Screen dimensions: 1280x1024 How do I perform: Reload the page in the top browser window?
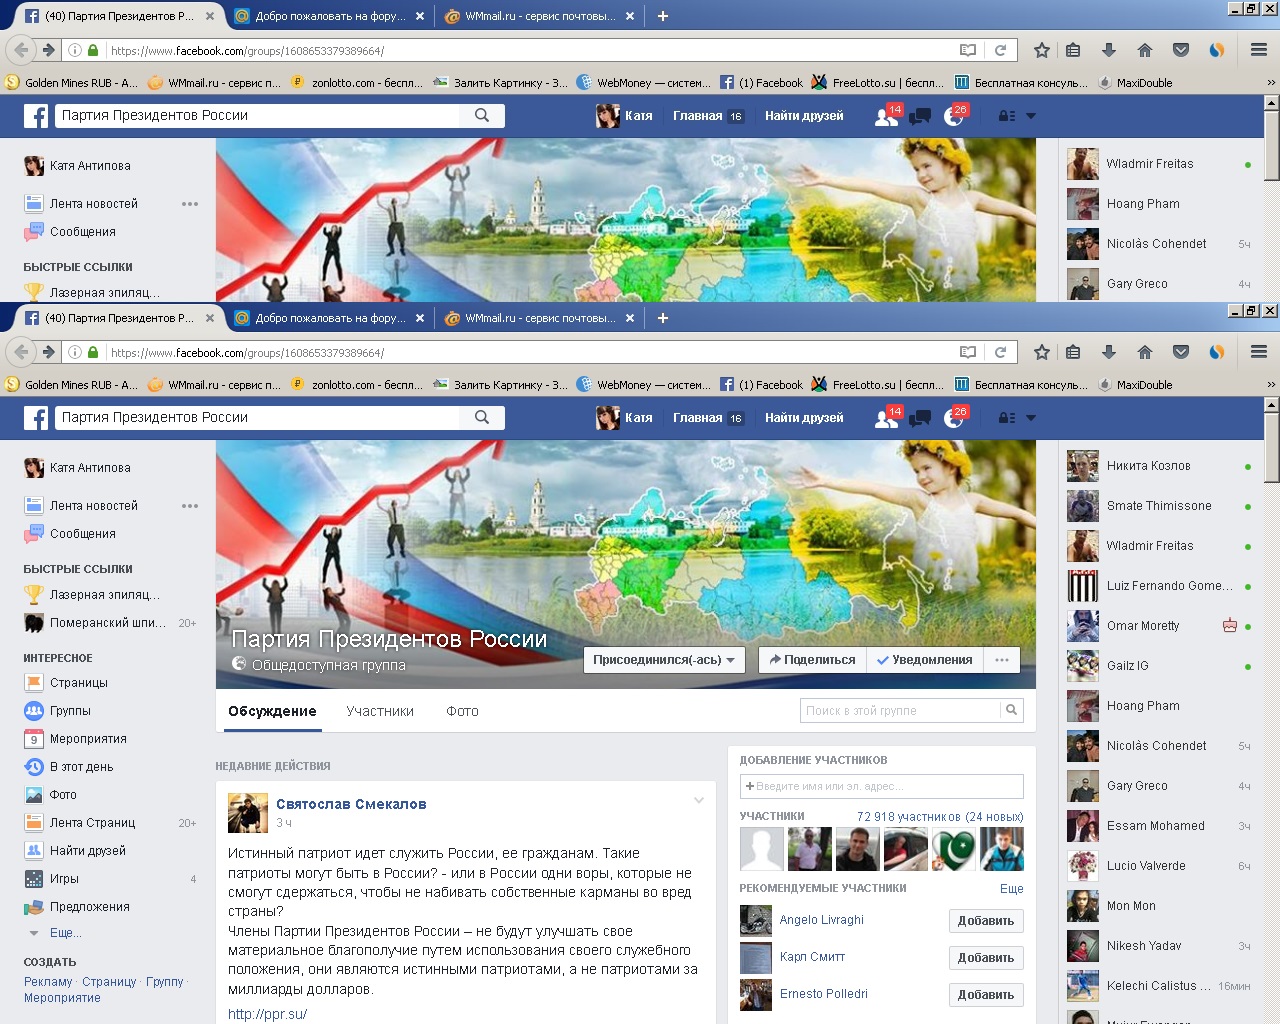[x=1000, y=50]
